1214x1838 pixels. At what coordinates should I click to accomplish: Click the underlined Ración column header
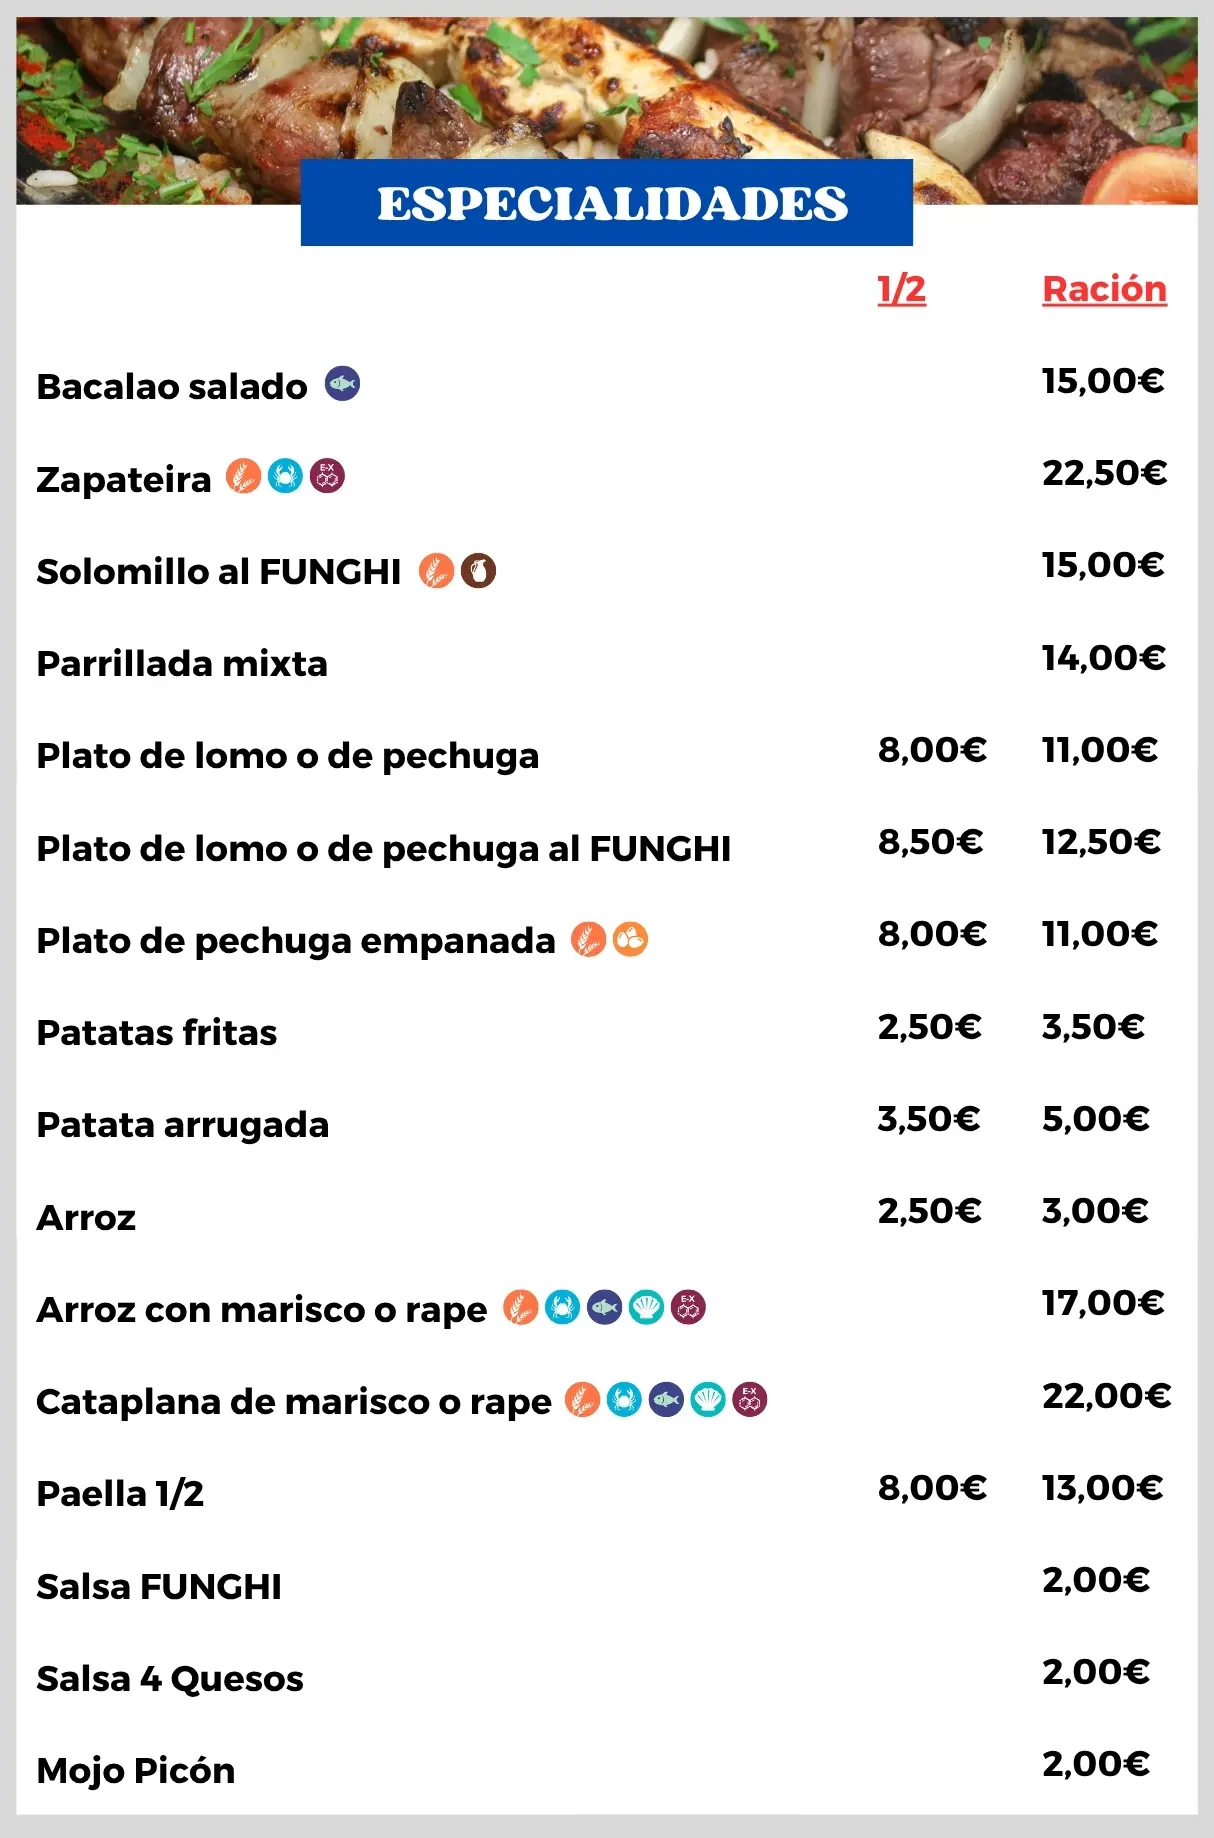[x=1104, y=289]
